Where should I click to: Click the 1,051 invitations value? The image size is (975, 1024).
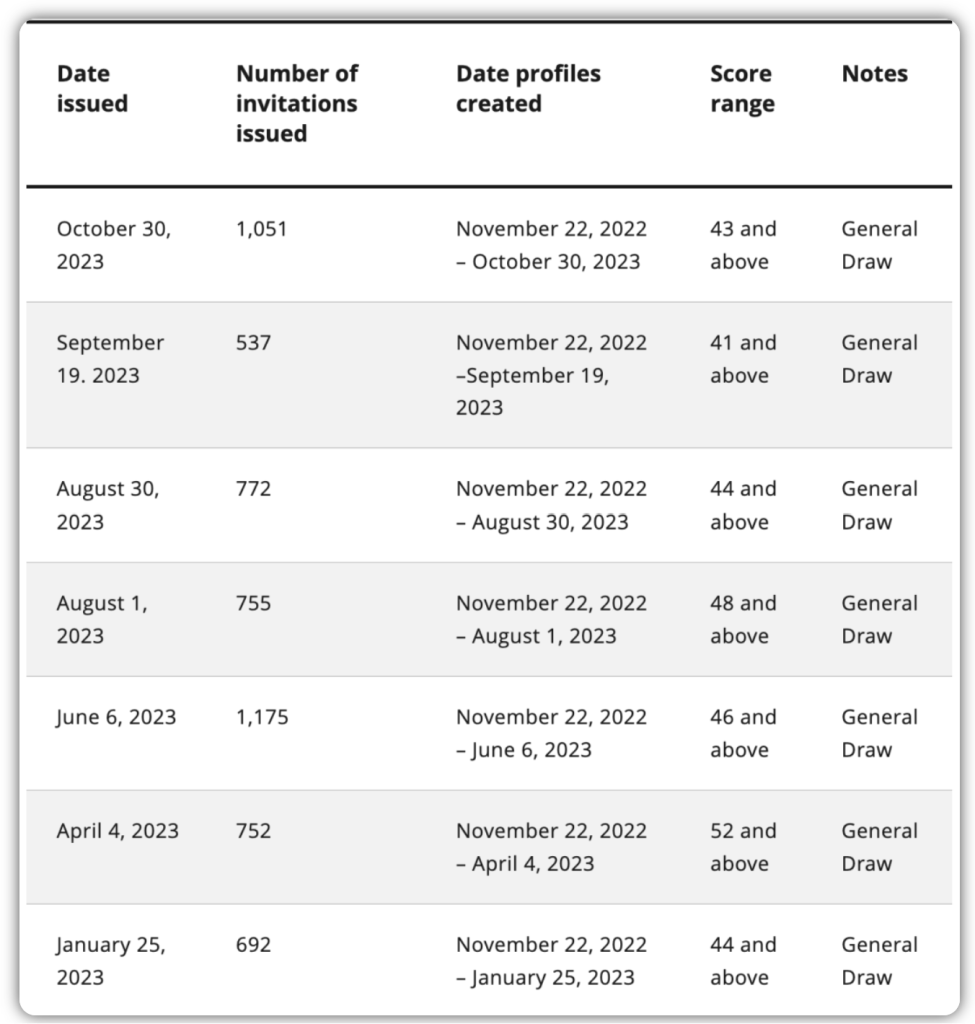[261, 229]
